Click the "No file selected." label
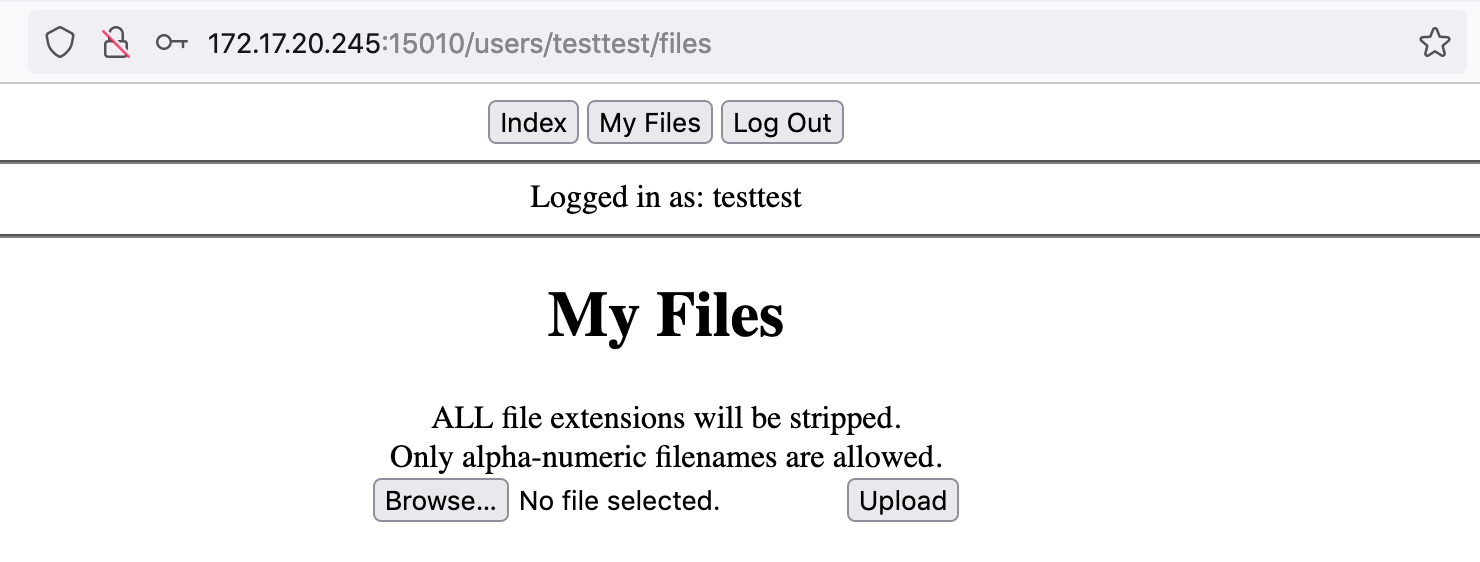 620,500
